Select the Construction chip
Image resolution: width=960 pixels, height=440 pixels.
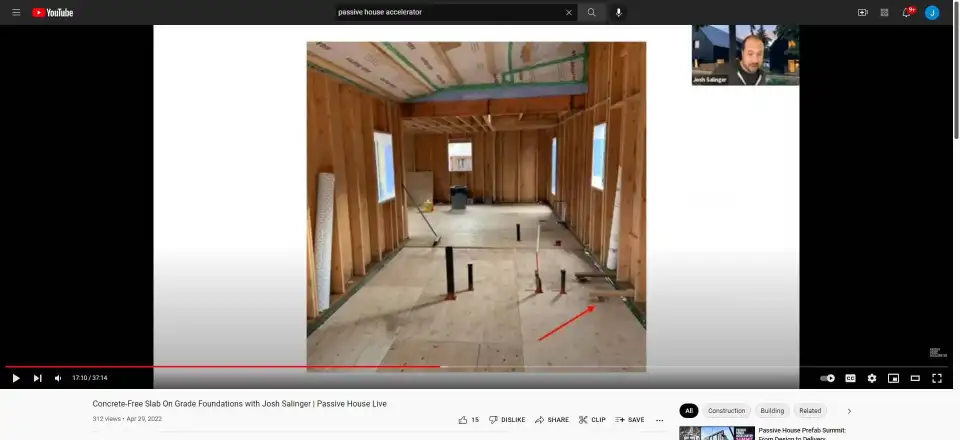[x=726, y=411]
